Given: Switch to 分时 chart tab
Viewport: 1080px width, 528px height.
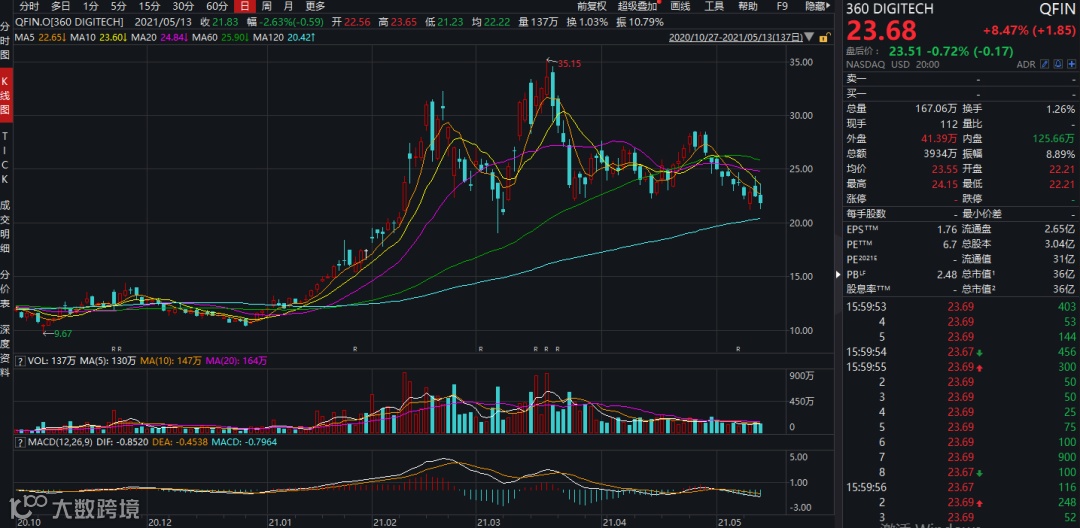Looking at the screenshot, I should click(x=29, y=7).
